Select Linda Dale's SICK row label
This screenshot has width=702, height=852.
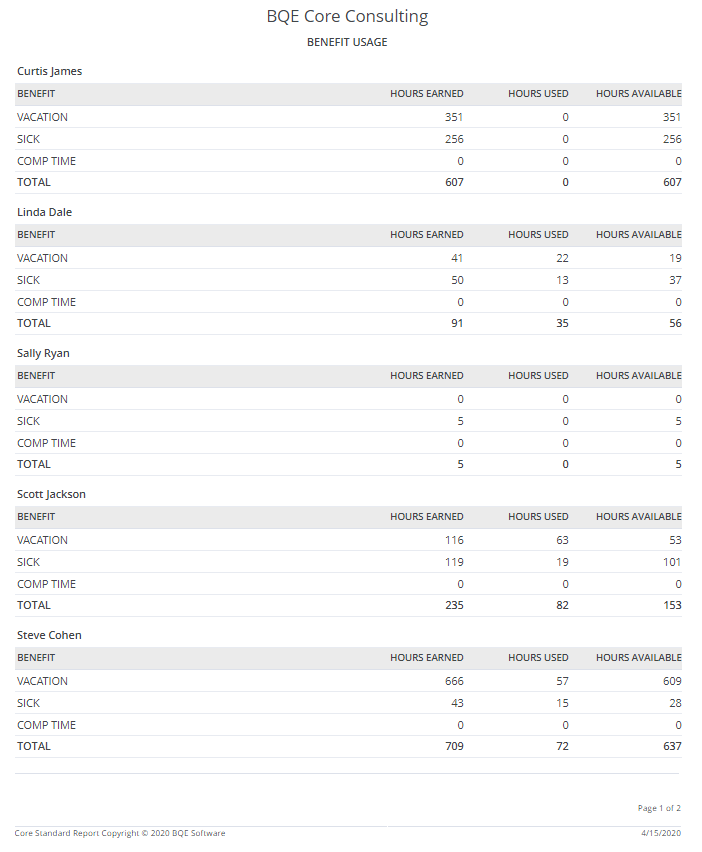click(x=28, y=280)
